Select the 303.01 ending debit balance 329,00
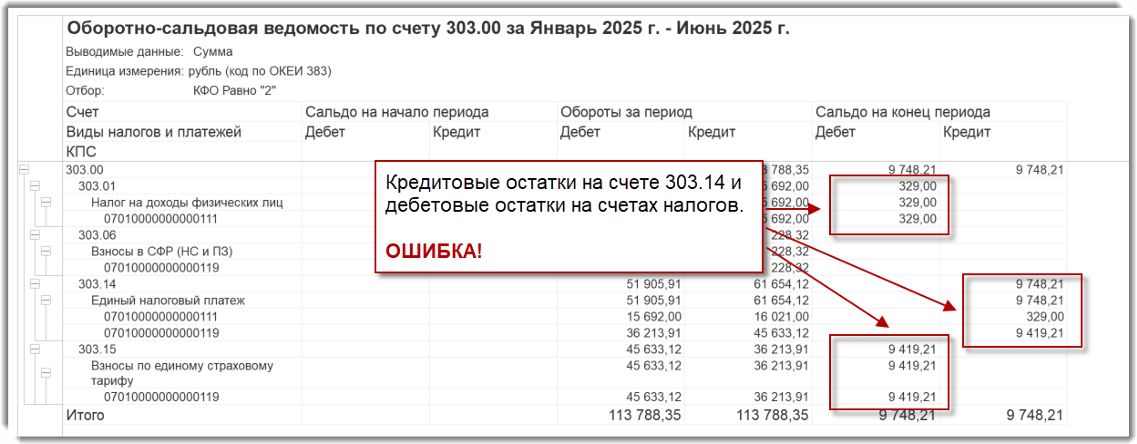Screen dimensions: 1137x444 (x=920, y=186)
